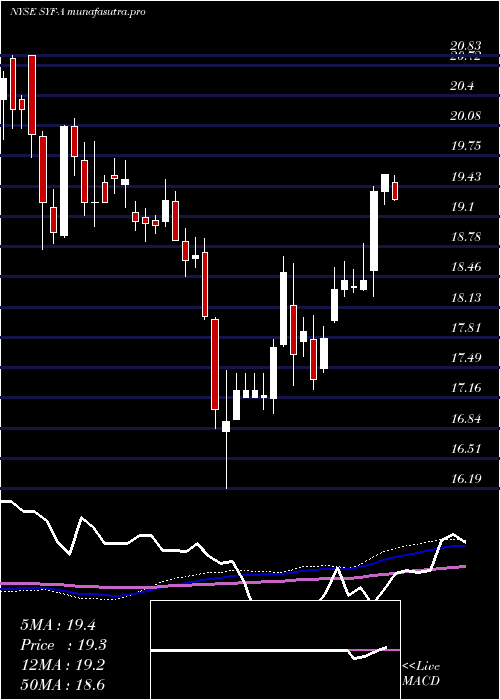Click the 19.43 price axis label
The width and height of the screenshot is (500, 700).
click(x=465, y=177)
